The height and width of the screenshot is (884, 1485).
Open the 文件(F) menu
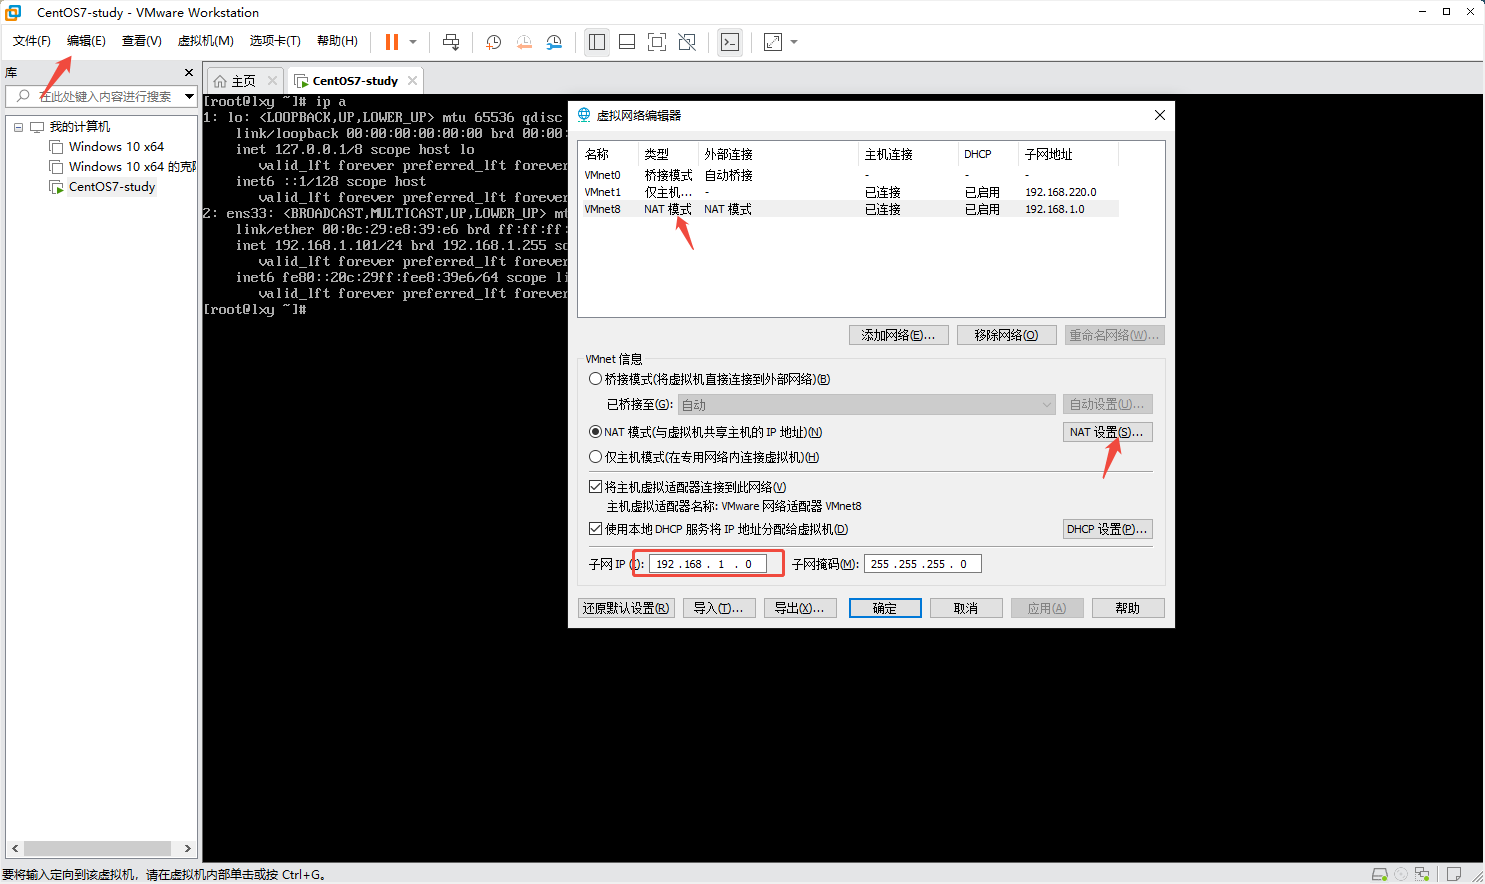32,41
